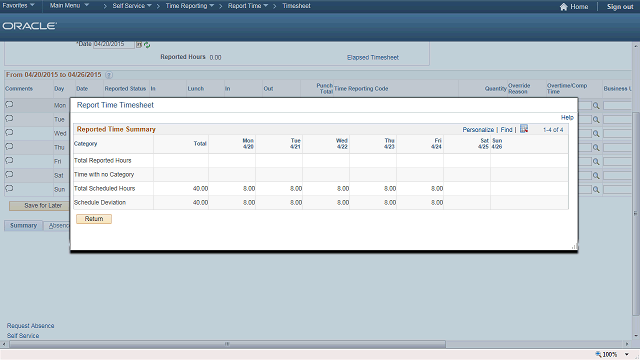Click the download grid icon in Reported Time Summary
Screen dimensions: 640x360
click(x=524, y=129)
